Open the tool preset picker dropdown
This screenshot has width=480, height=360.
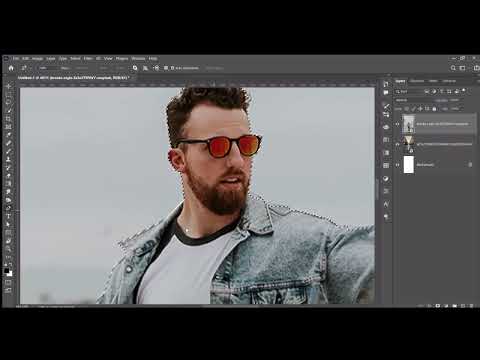(x=25, y=68)
